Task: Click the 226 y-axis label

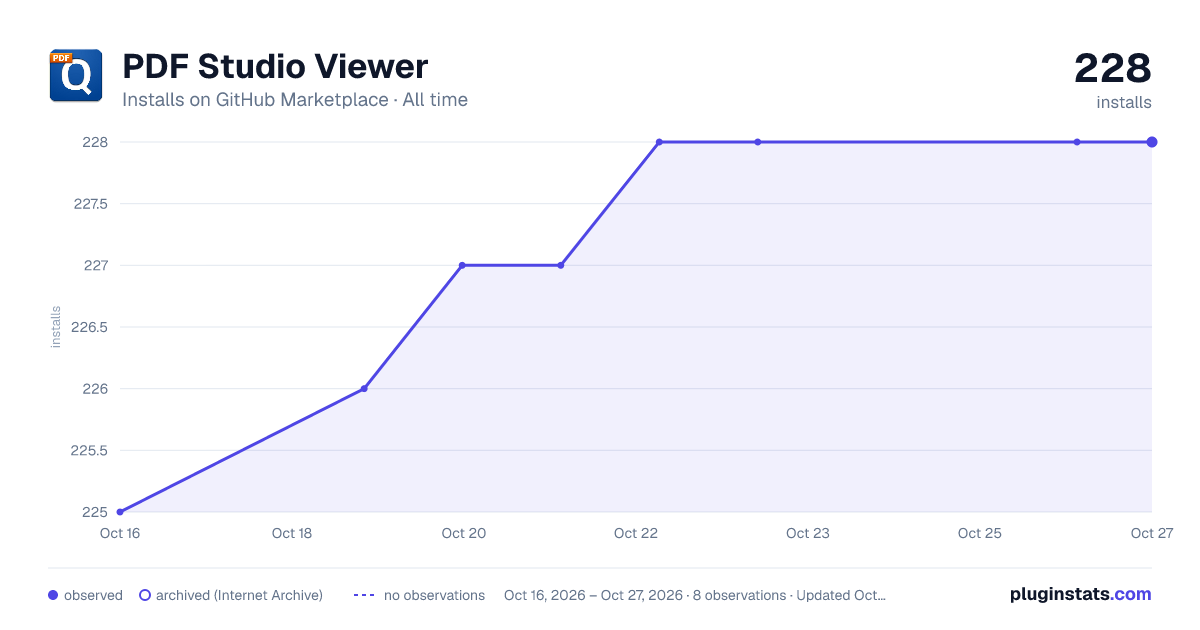Action: tap(95, 389)
